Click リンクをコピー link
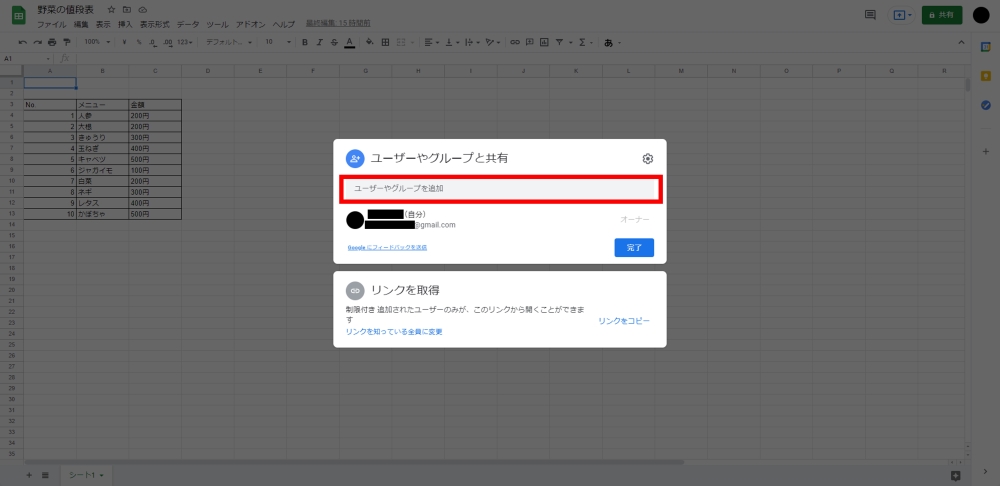Image resolution: width=1000 pixels, height=486 pixels. click(x=624, y=321)
